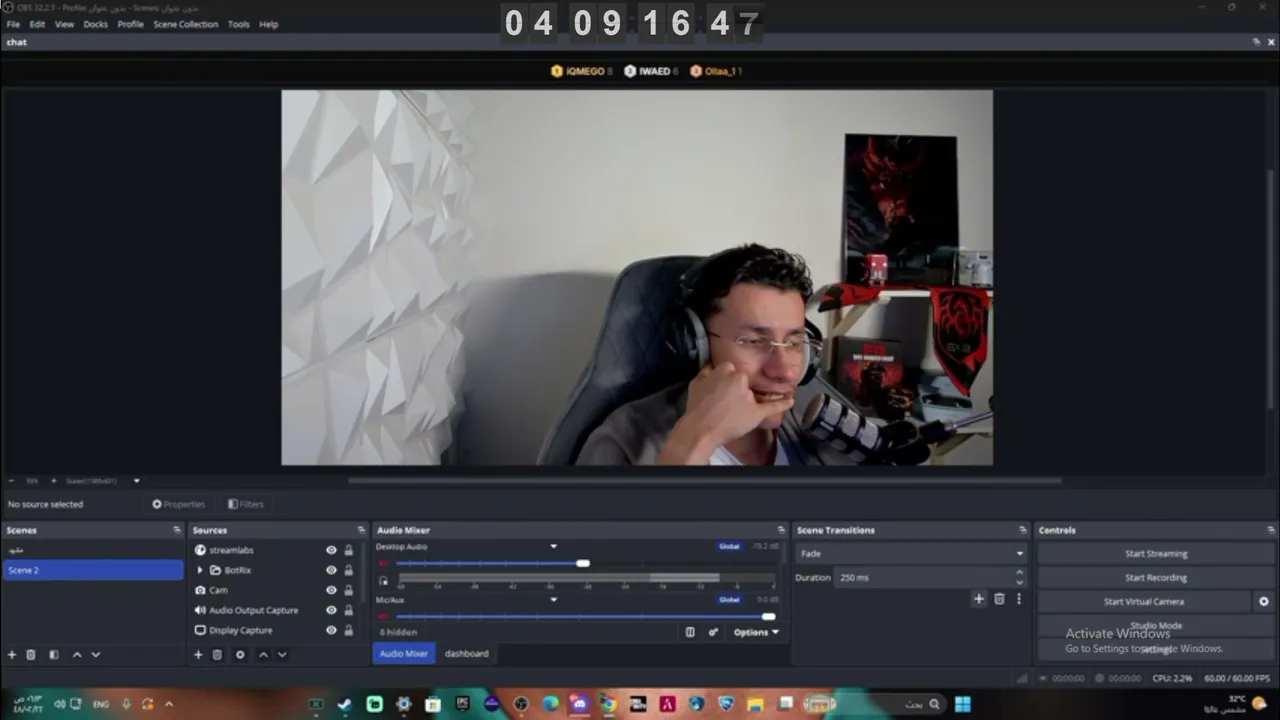Viewport: 1280px width, 720px height.
Task: Toggle vertical mixer layout icon
Action: pyautogui.click(x=690, y=632)
